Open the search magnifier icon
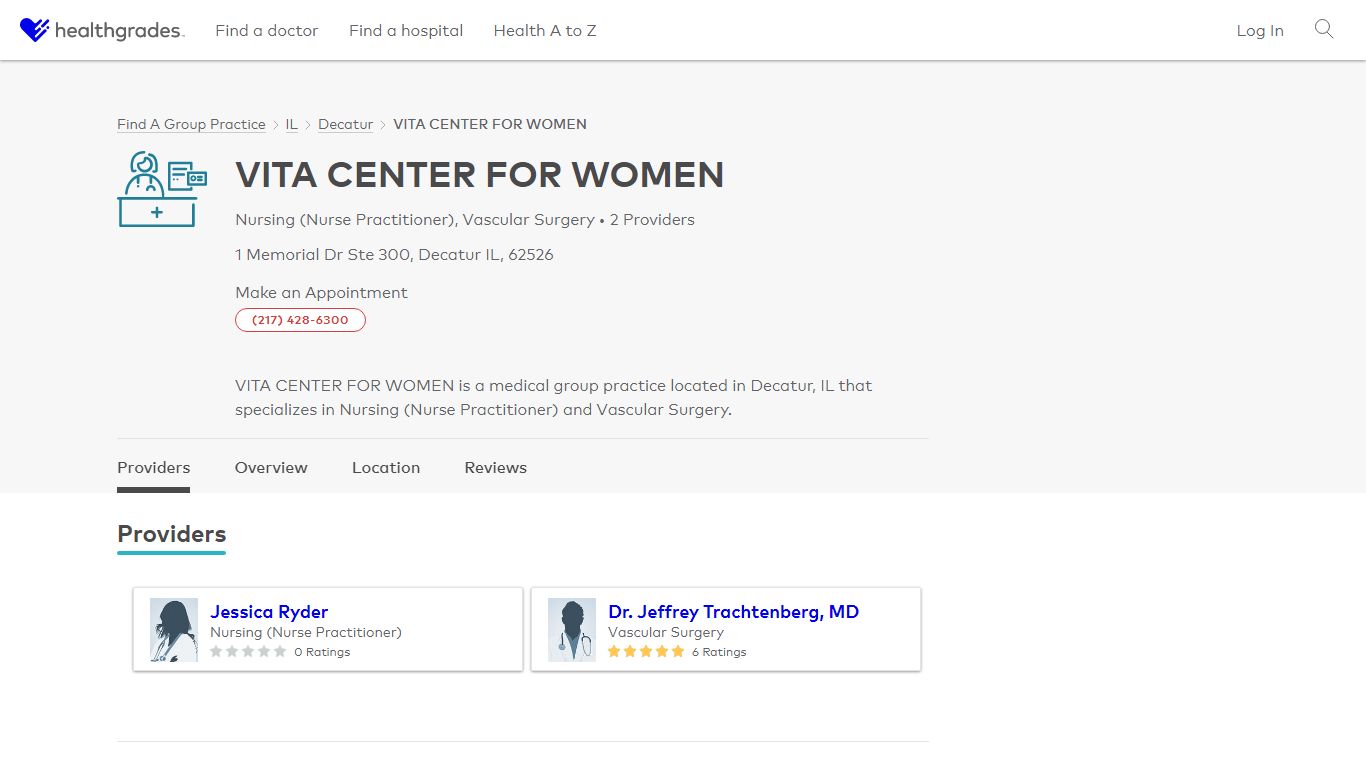This screenshot has width=1366, height=768. click(x=1324, y=29)
